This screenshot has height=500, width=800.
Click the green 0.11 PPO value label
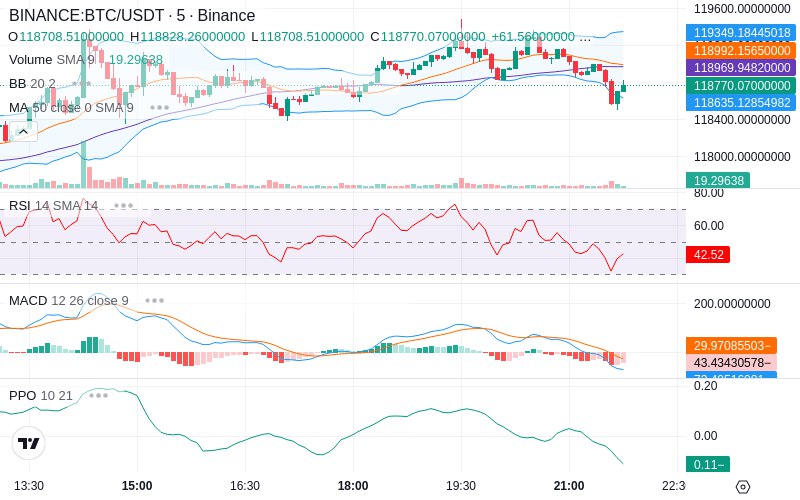coord(708,464)
